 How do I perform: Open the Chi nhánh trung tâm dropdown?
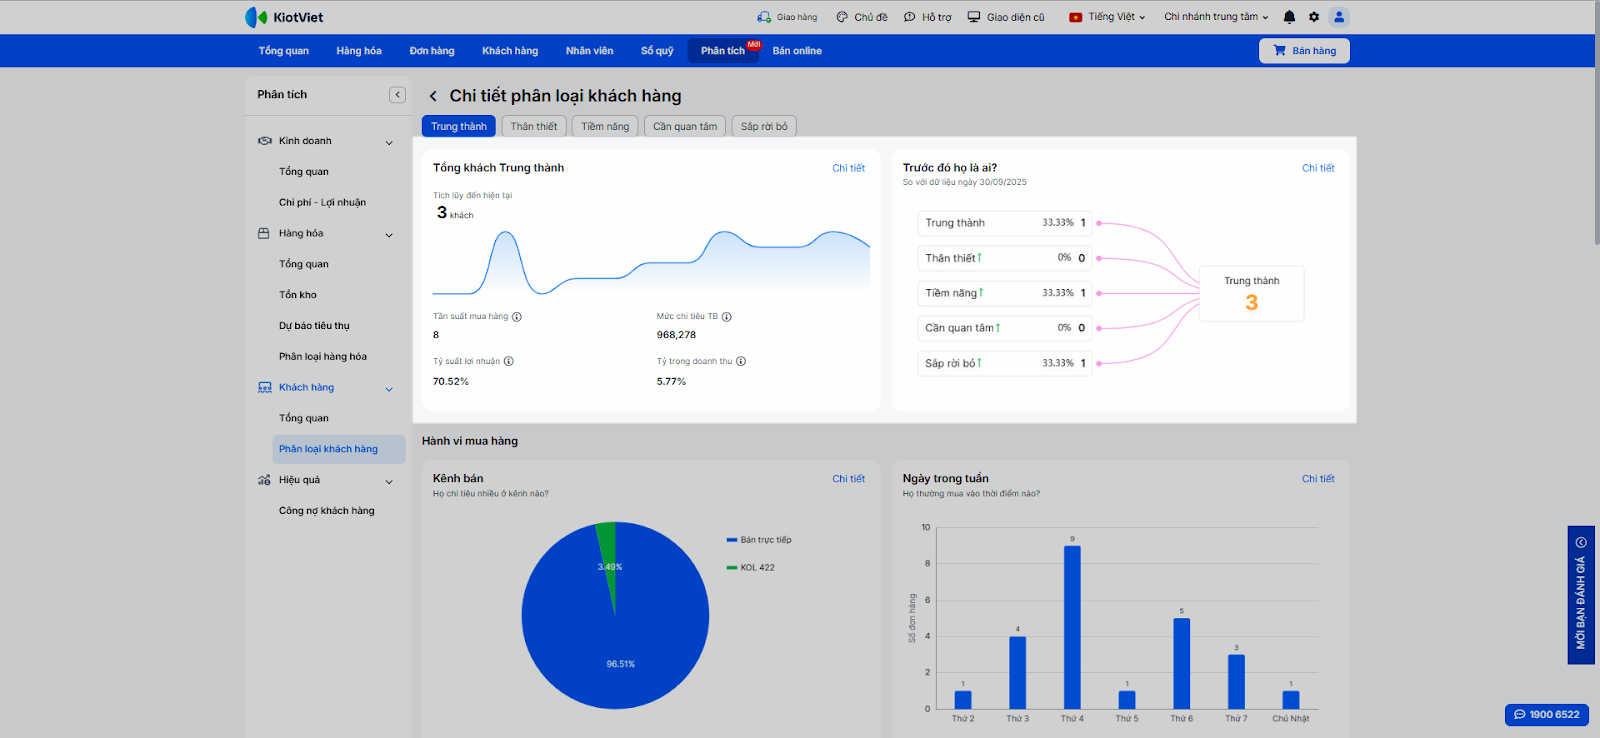tap(1215, 17)
